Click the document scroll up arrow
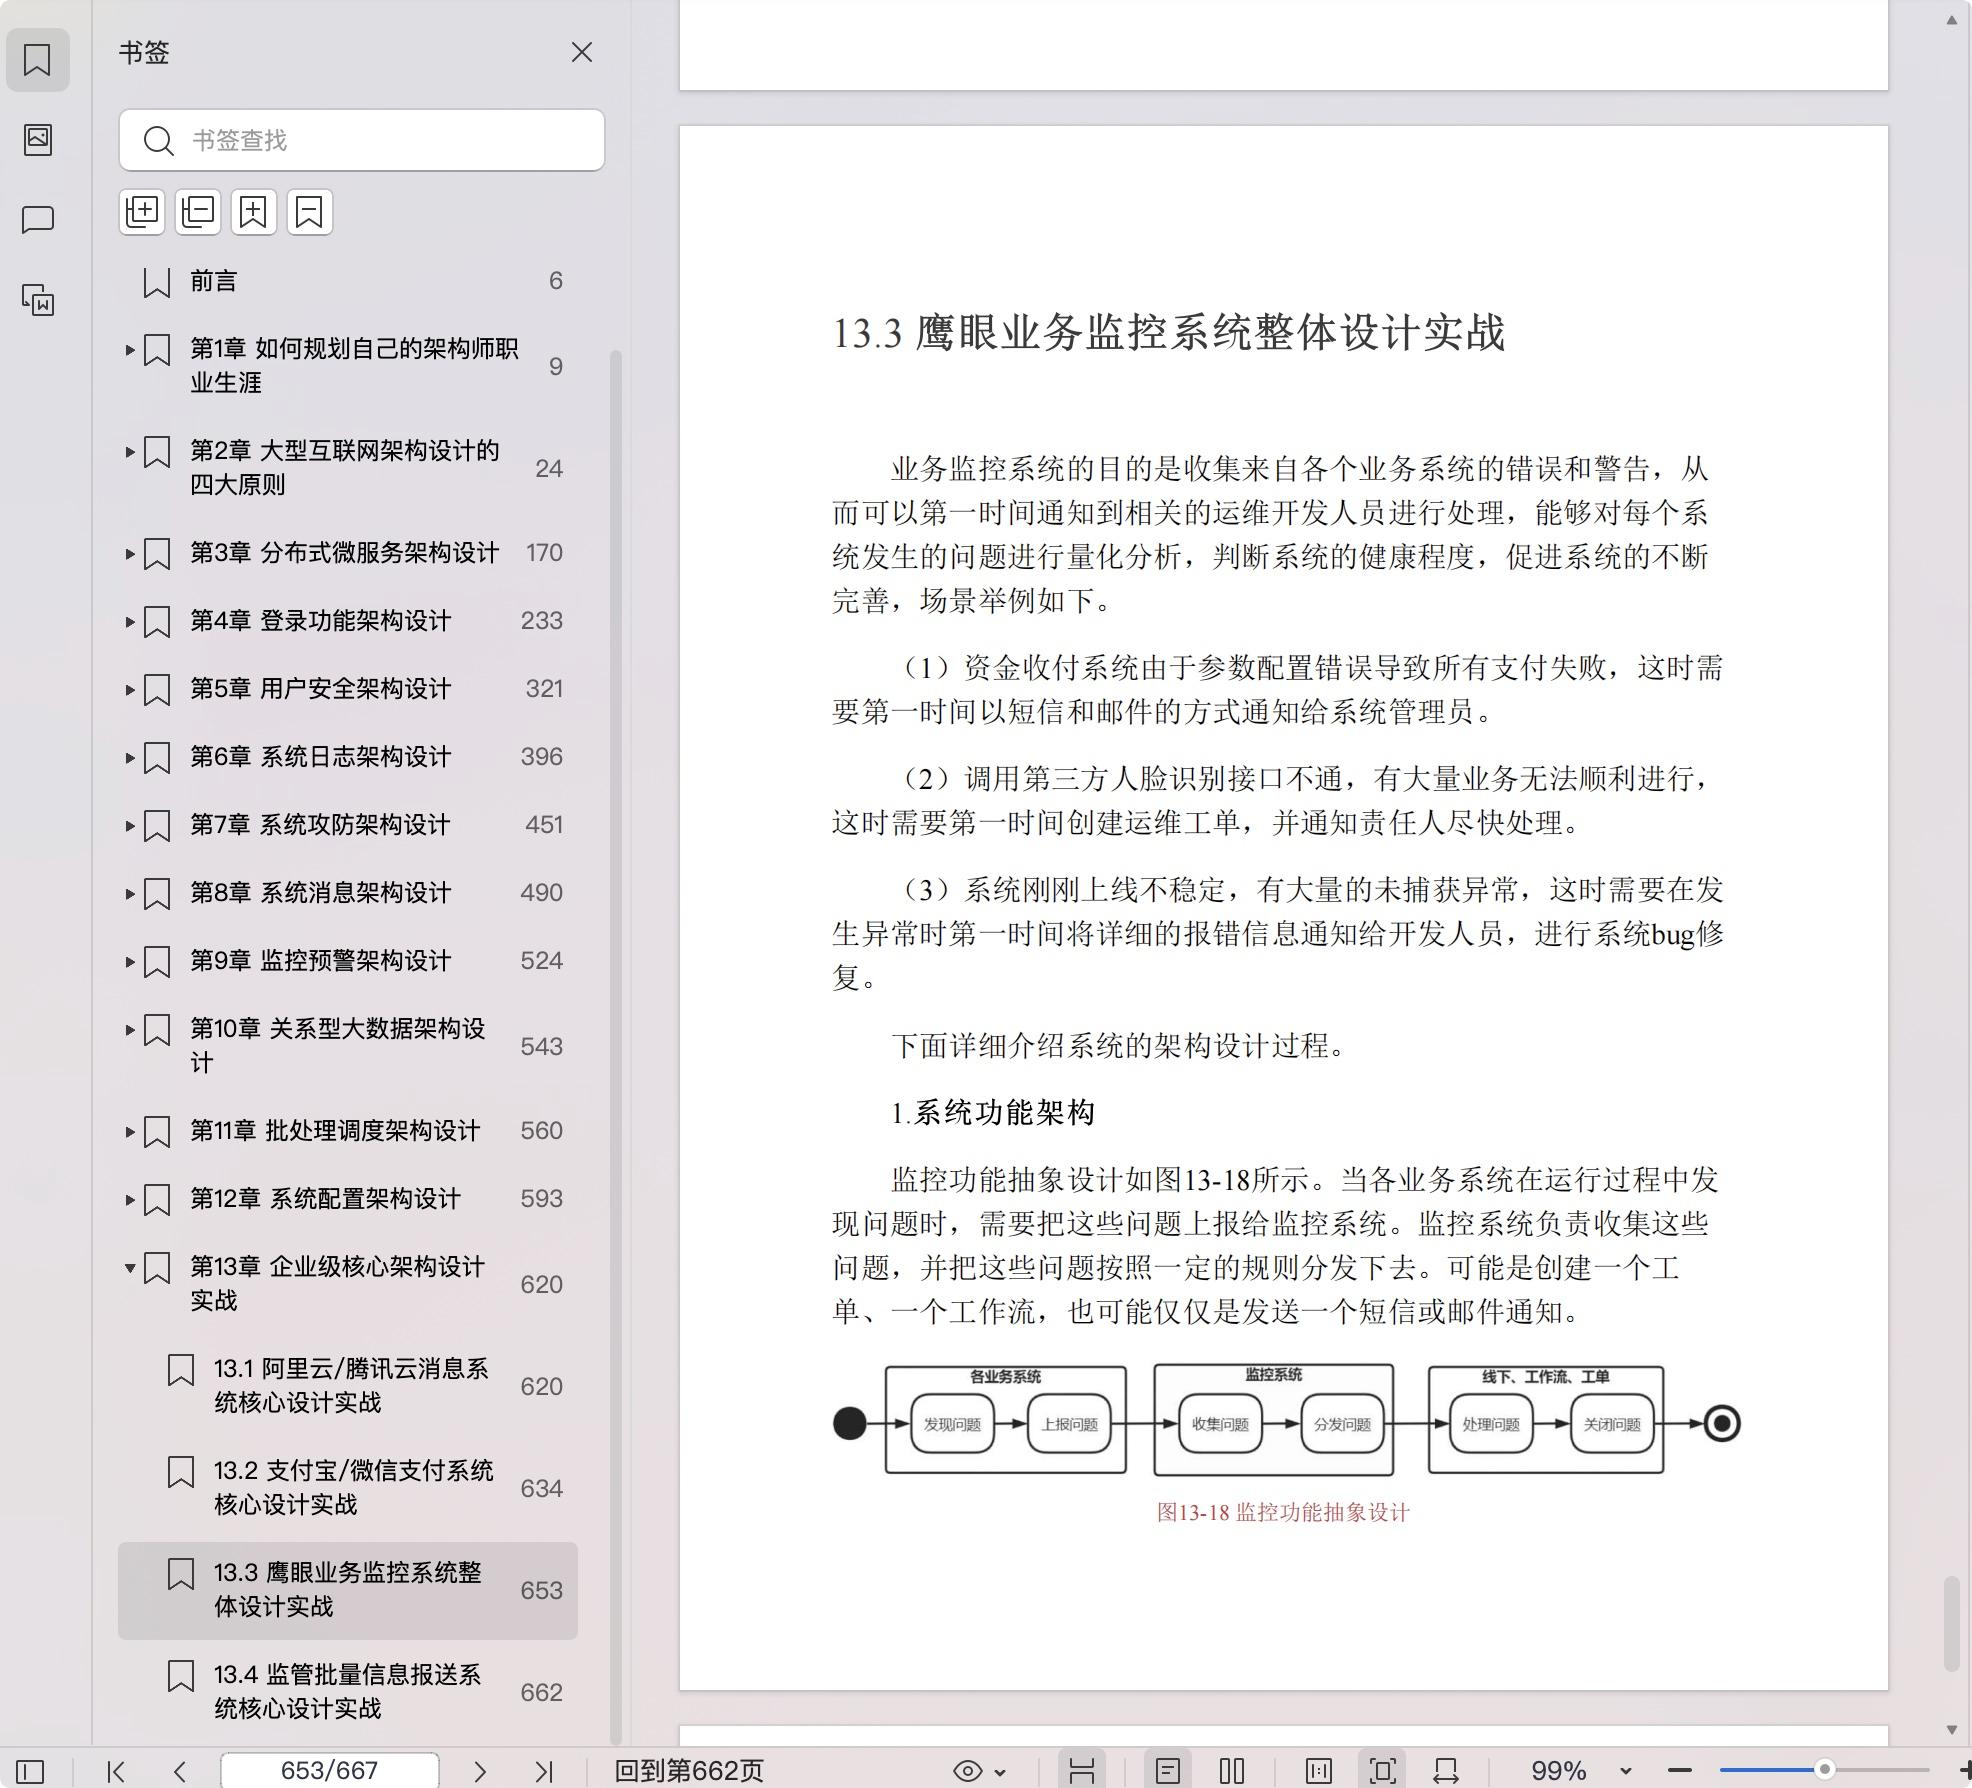1972x1788 pixels. [x=1951, y=20]
